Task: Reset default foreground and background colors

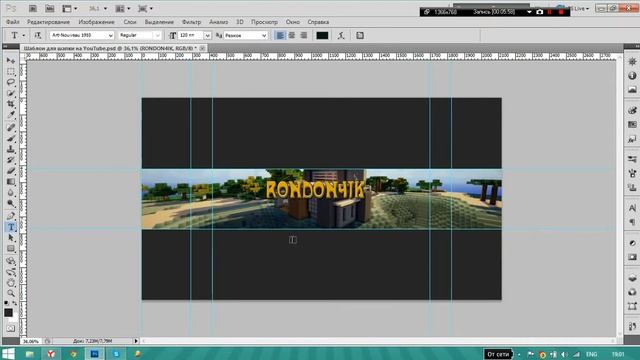Action: [x=6, y=303]
